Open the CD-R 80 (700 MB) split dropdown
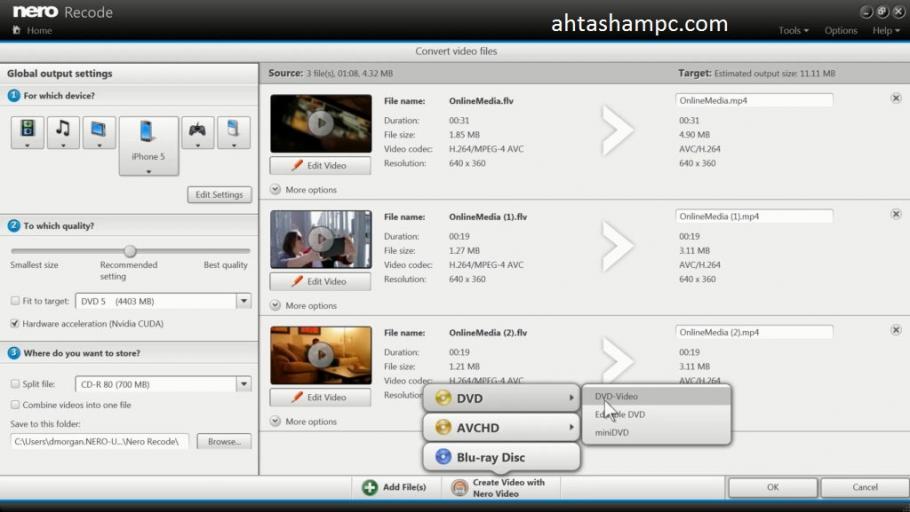The height and width of the screenshot is (512, 910). pos(244,384)
